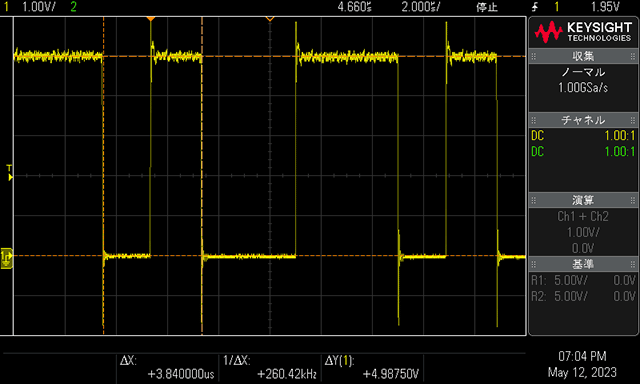Expand the 収集 acquisition panel header
Screen dimensions: 640x384
(x=583, y=56)
